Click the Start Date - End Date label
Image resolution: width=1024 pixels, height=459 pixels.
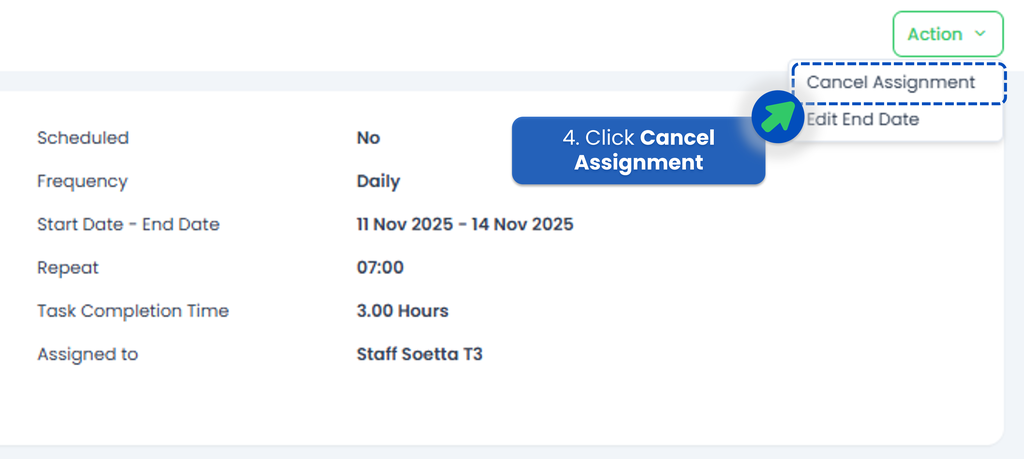click(x=128, y=225)
